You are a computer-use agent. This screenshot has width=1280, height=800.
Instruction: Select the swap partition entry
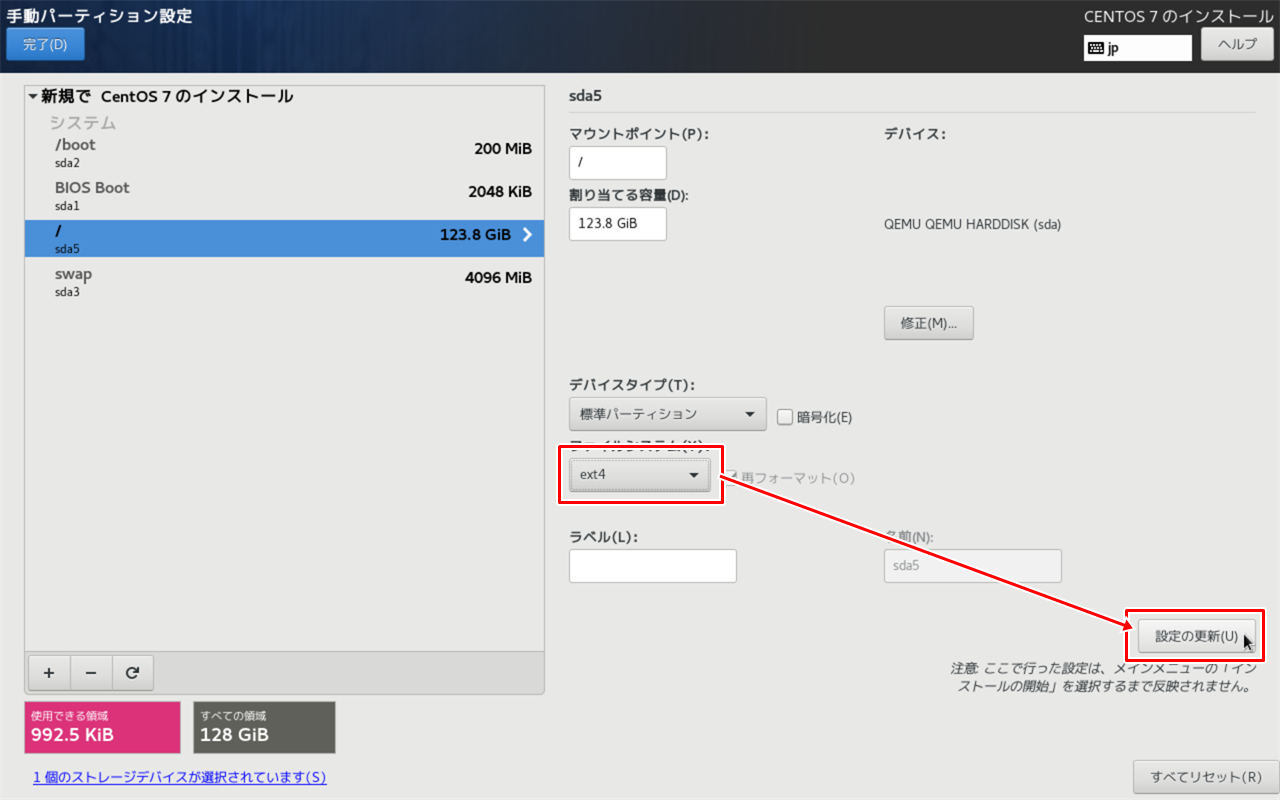tap(200, 281)
